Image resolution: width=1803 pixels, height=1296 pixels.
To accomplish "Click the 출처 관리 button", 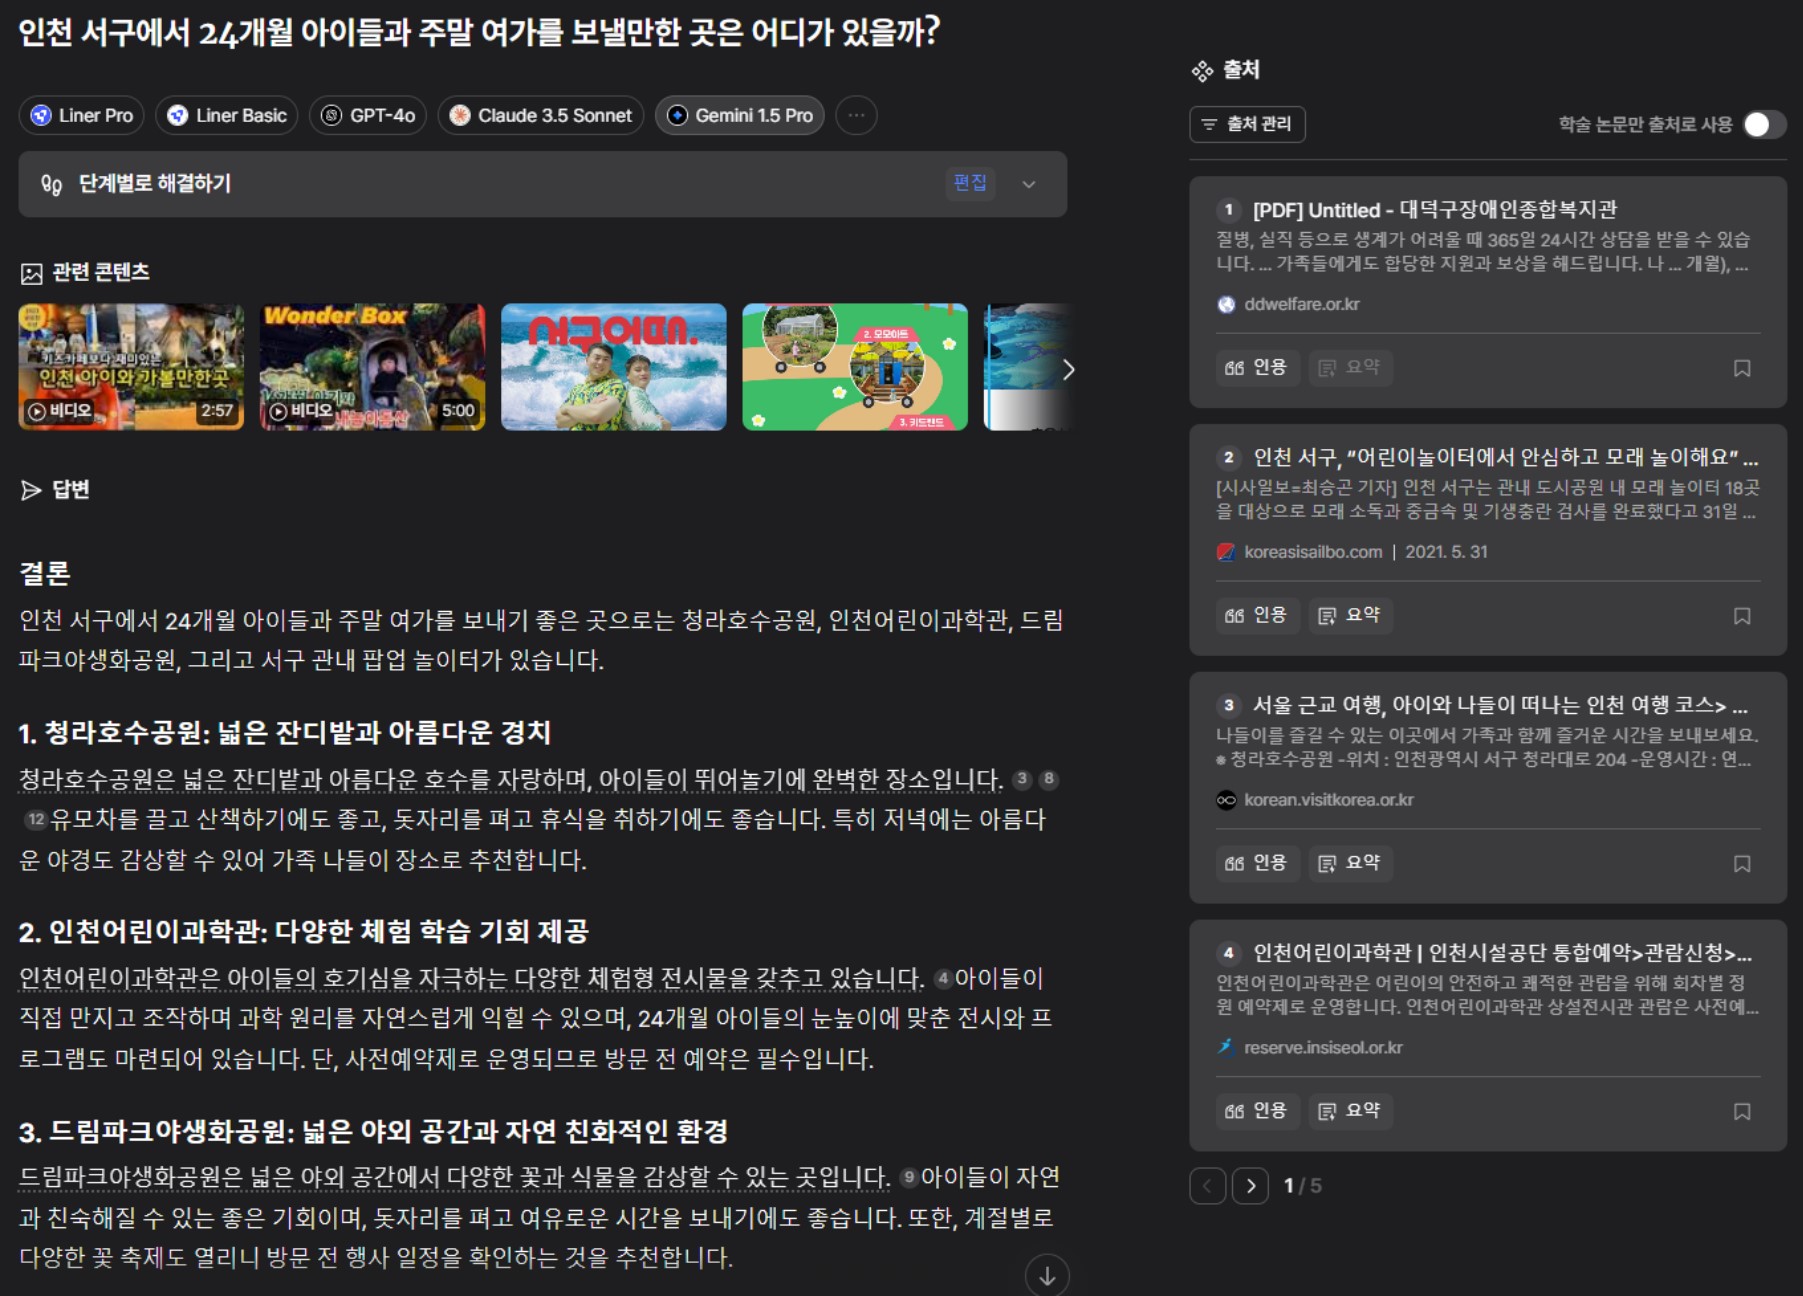I will [1247, 124].
